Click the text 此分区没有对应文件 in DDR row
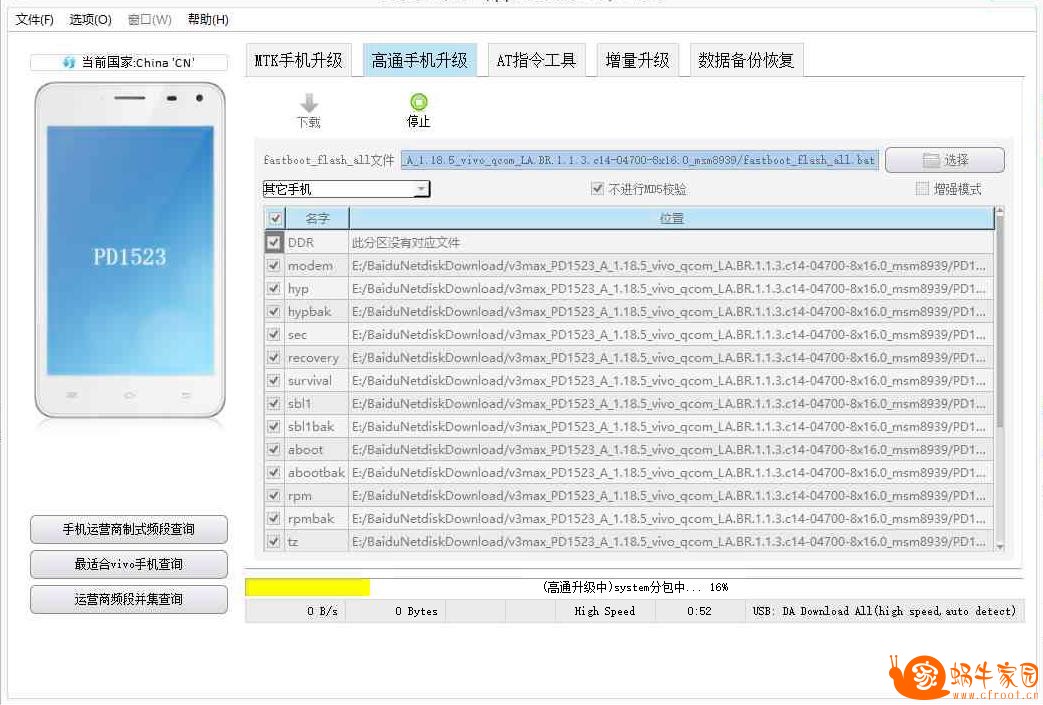1043x705 pixels. (x=406, y=243)
